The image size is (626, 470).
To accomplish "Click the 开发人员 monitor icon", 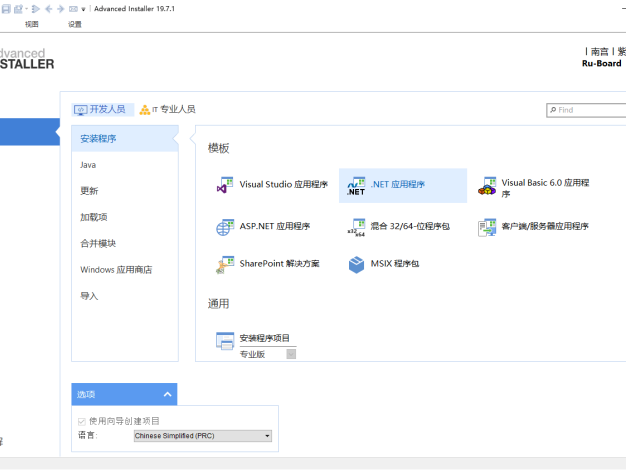I will tap(80, 110).
